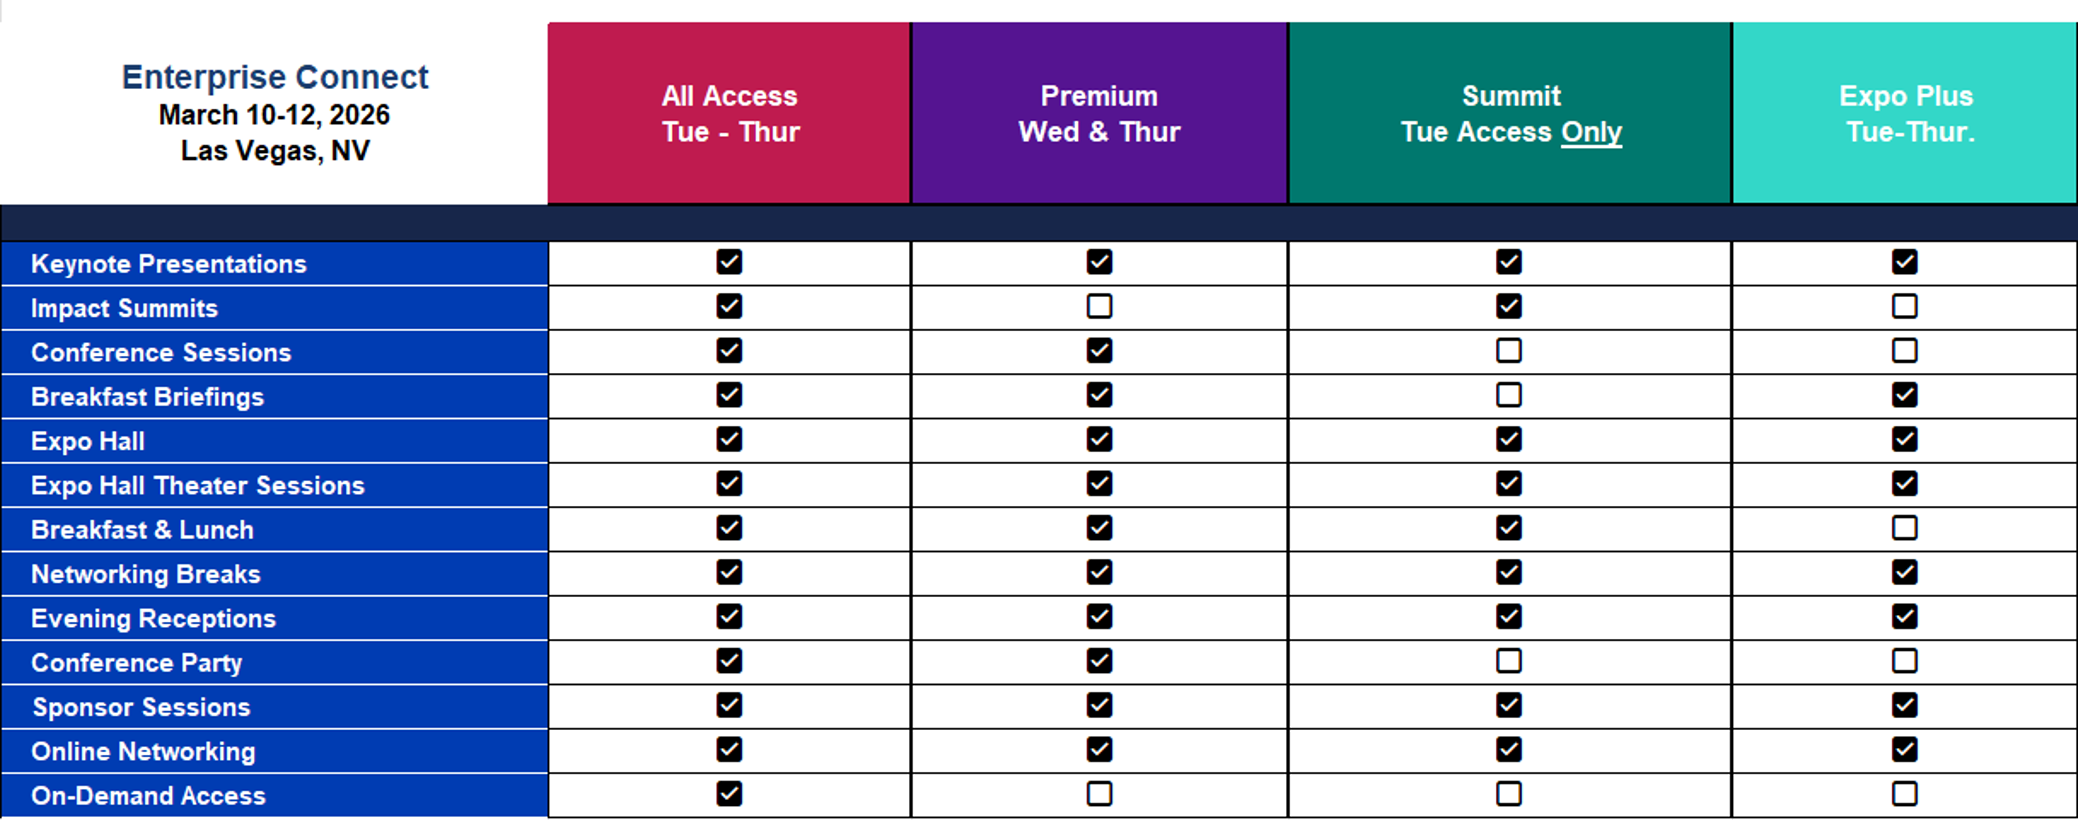Uncheck Keynote Presentations under All Access
Screen dimensions: 2078x820
[x=729, y=262]
